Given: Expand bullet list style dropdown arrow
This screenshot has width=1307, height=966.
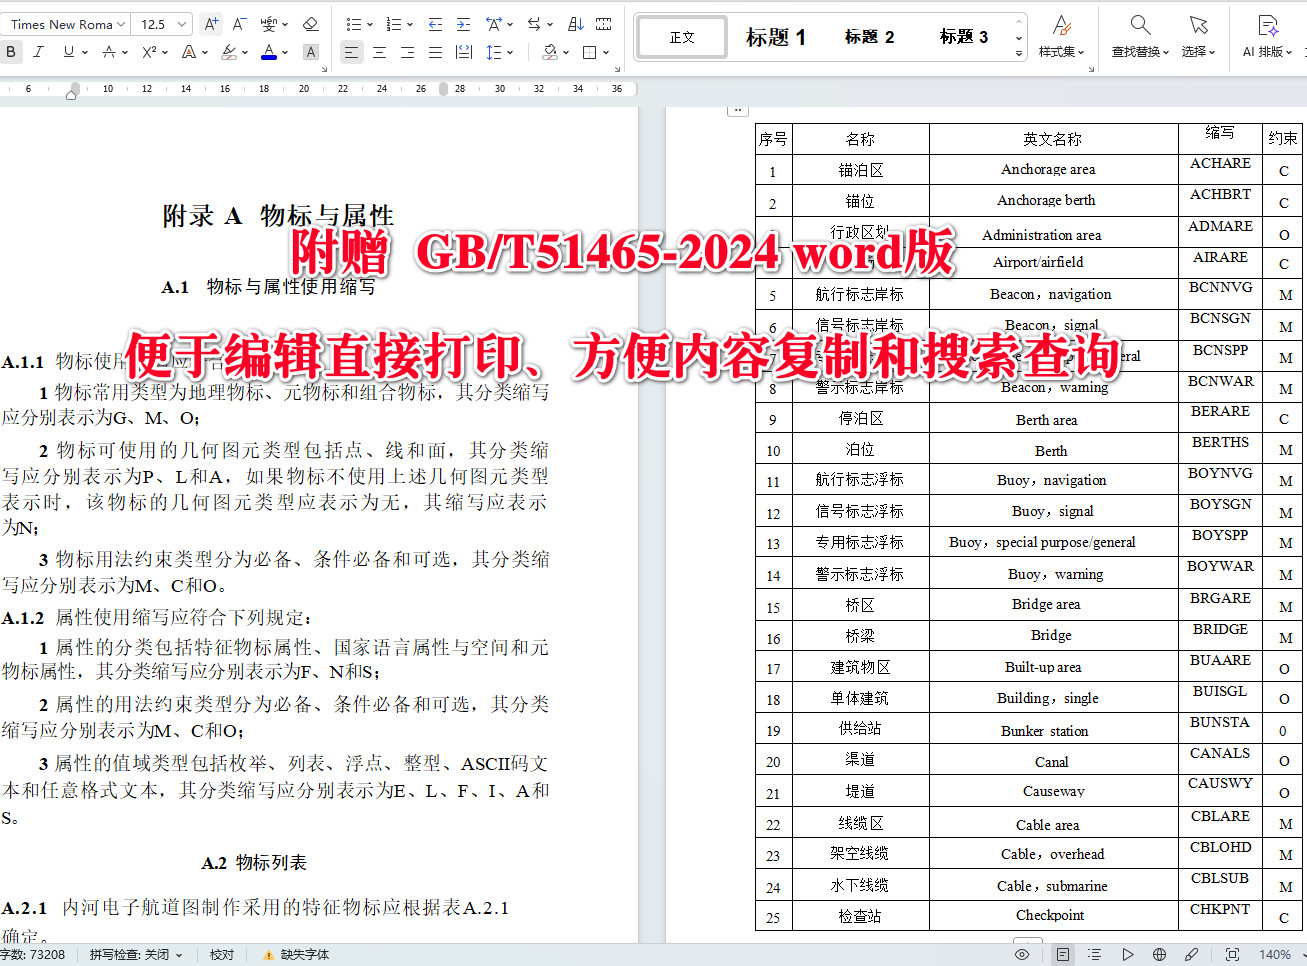Looking at the screenshot, I should (x=369, y=24).
